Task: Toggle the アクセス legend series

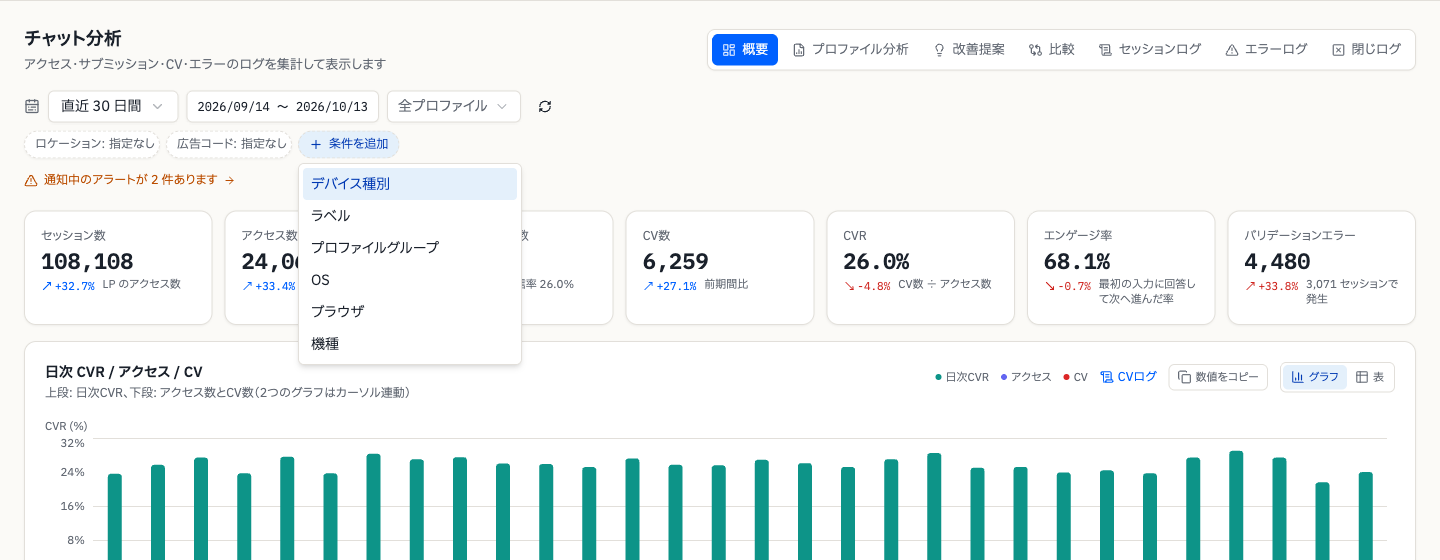Action: (x=1026, y=377)
